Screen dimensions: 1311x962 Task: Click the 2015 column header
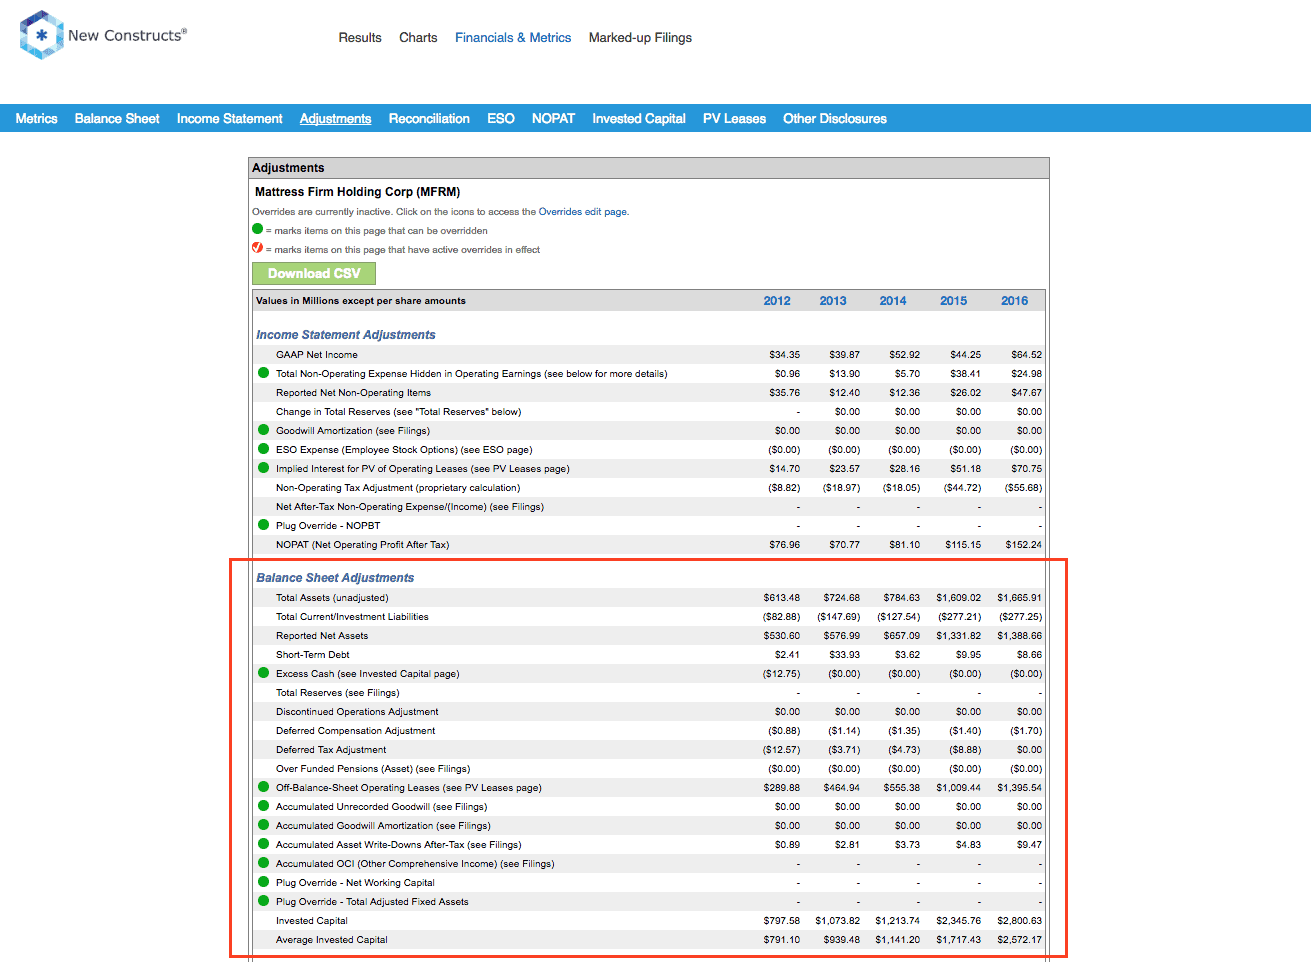click(954, 301)
